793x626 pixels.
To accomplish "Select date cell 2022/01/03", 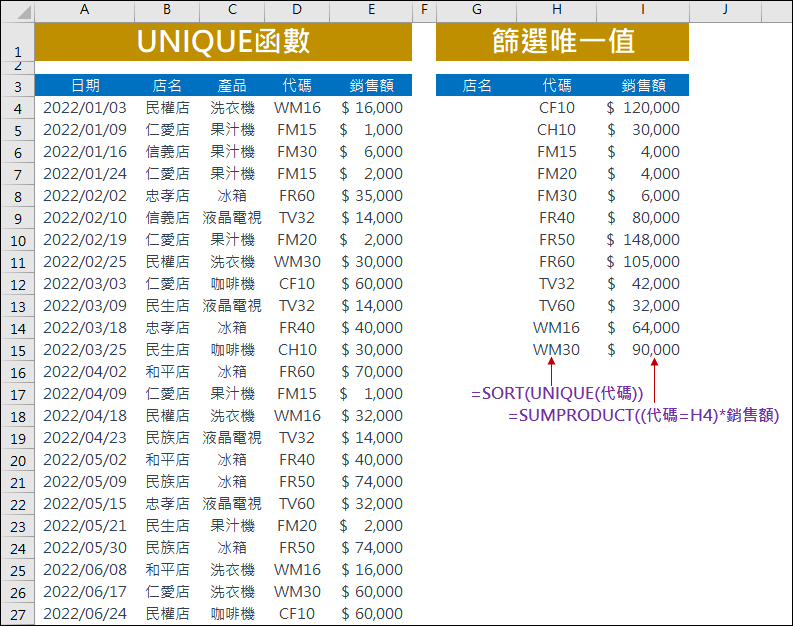I will coord(85,108).
